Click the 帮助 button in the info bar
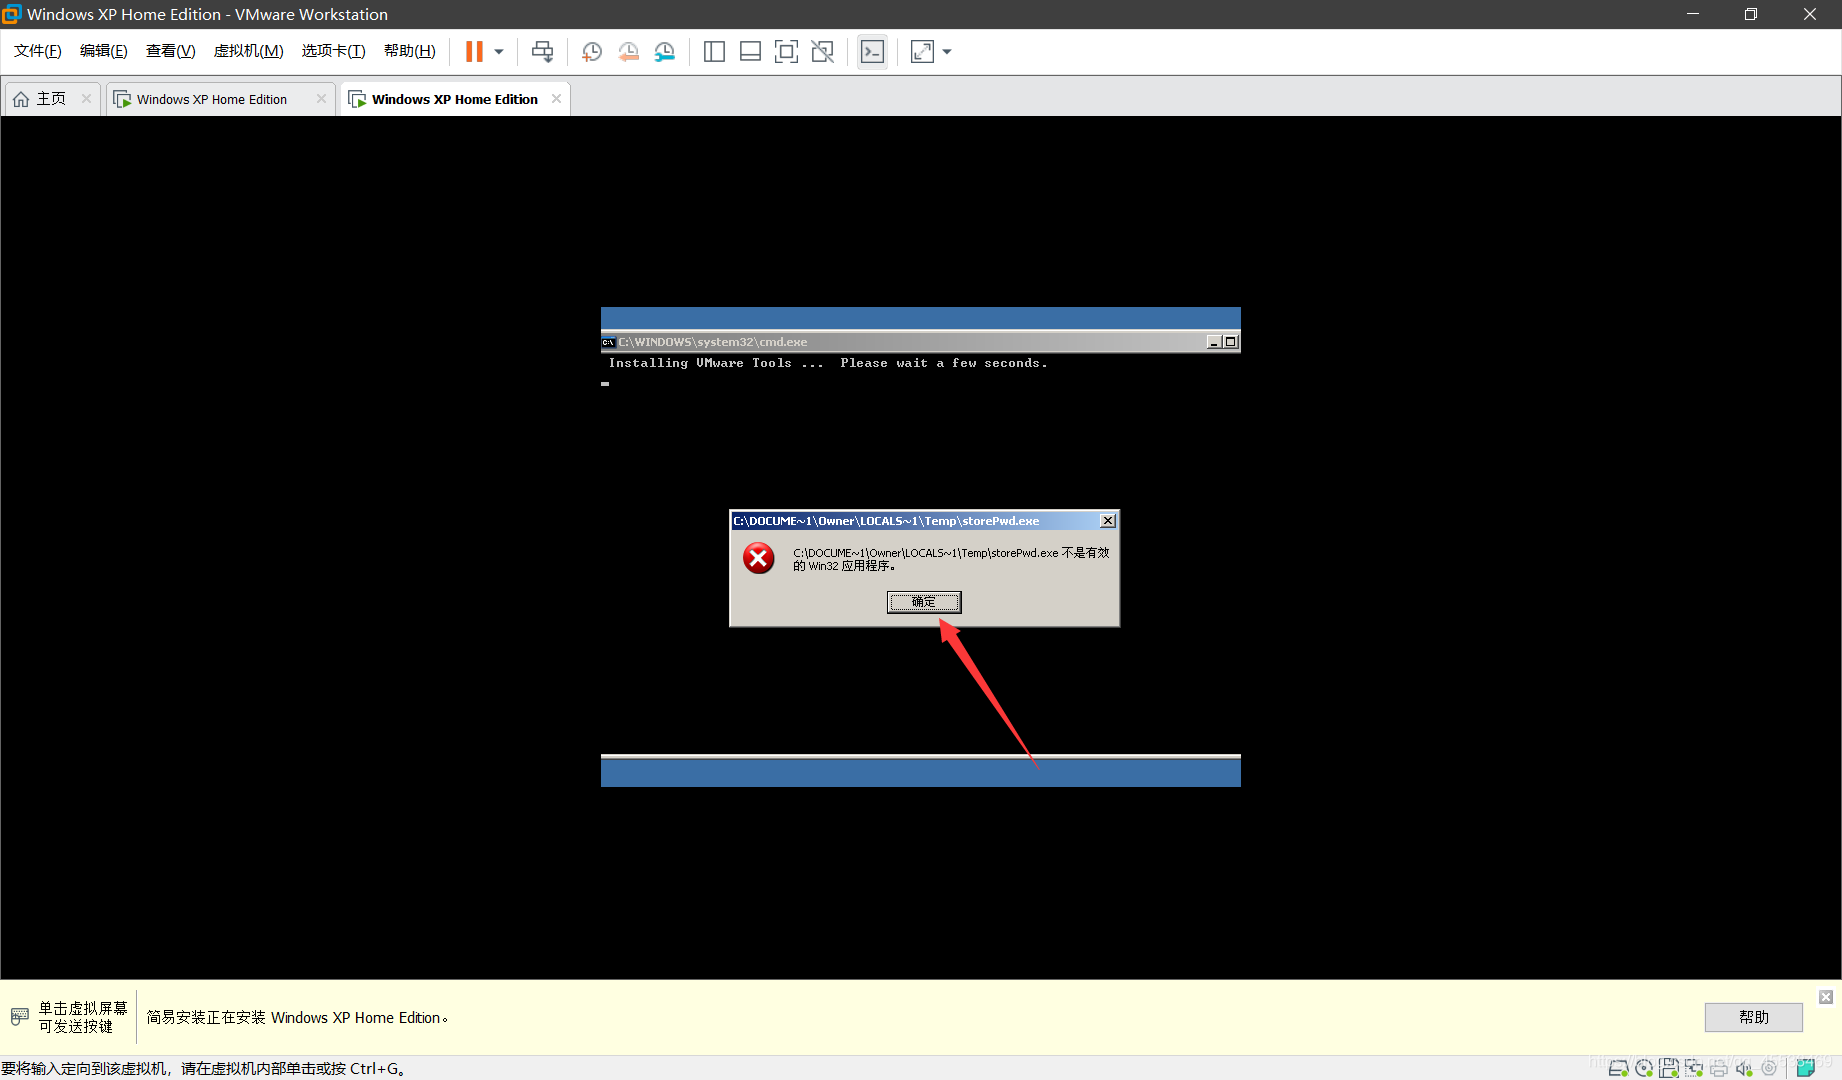This screenshot has height=1080, width=1842. (1753, 1017)
